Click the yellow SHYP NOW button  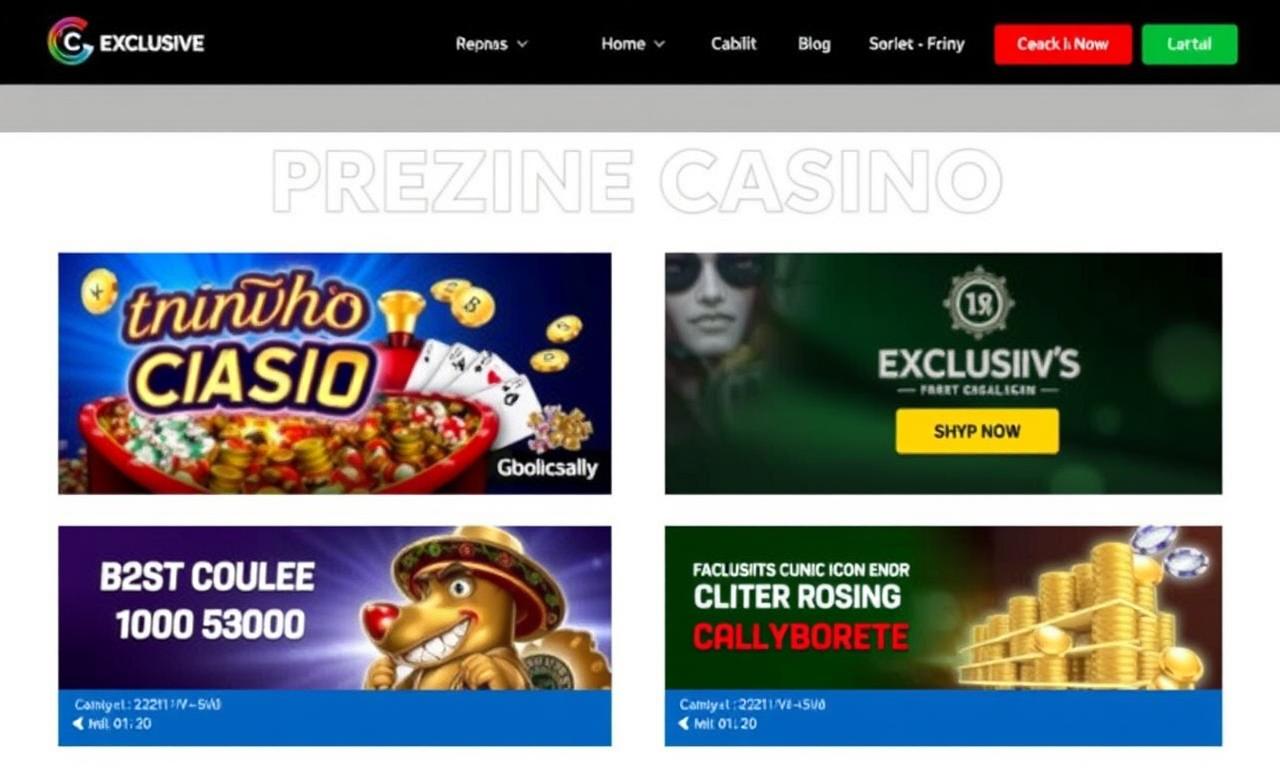click(977, 431)
